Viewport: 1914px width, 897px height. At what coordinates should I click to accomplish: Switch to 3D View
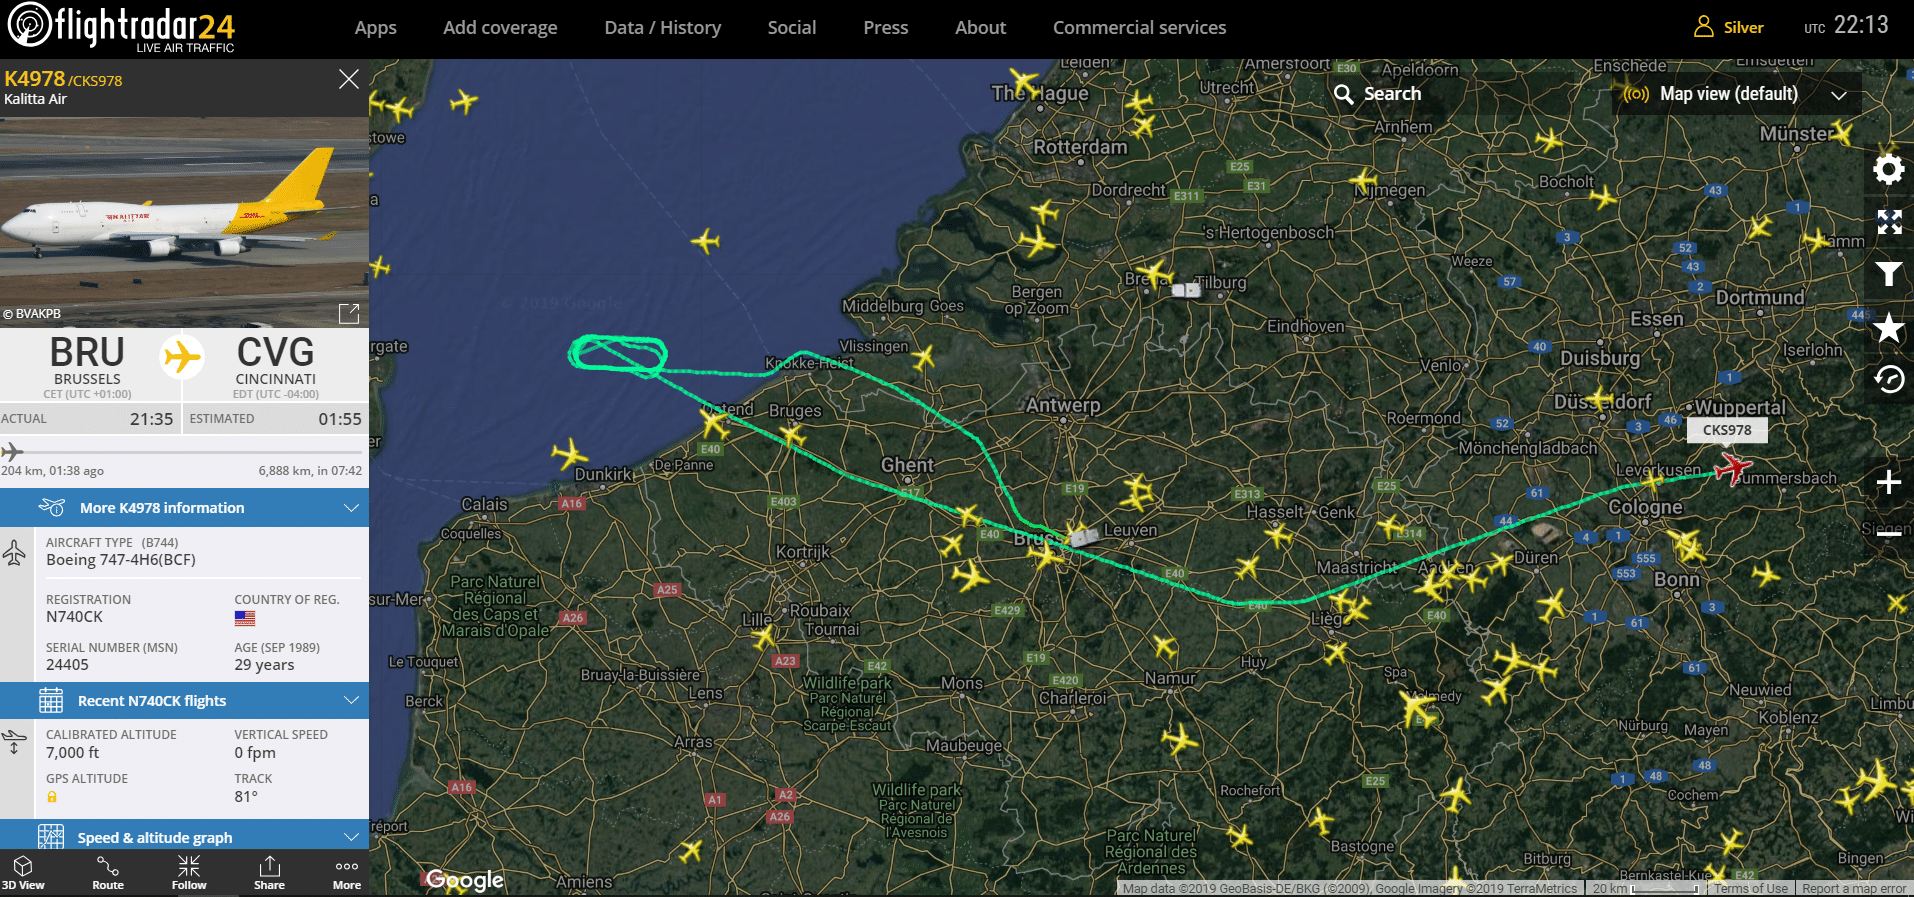(23, 872)
